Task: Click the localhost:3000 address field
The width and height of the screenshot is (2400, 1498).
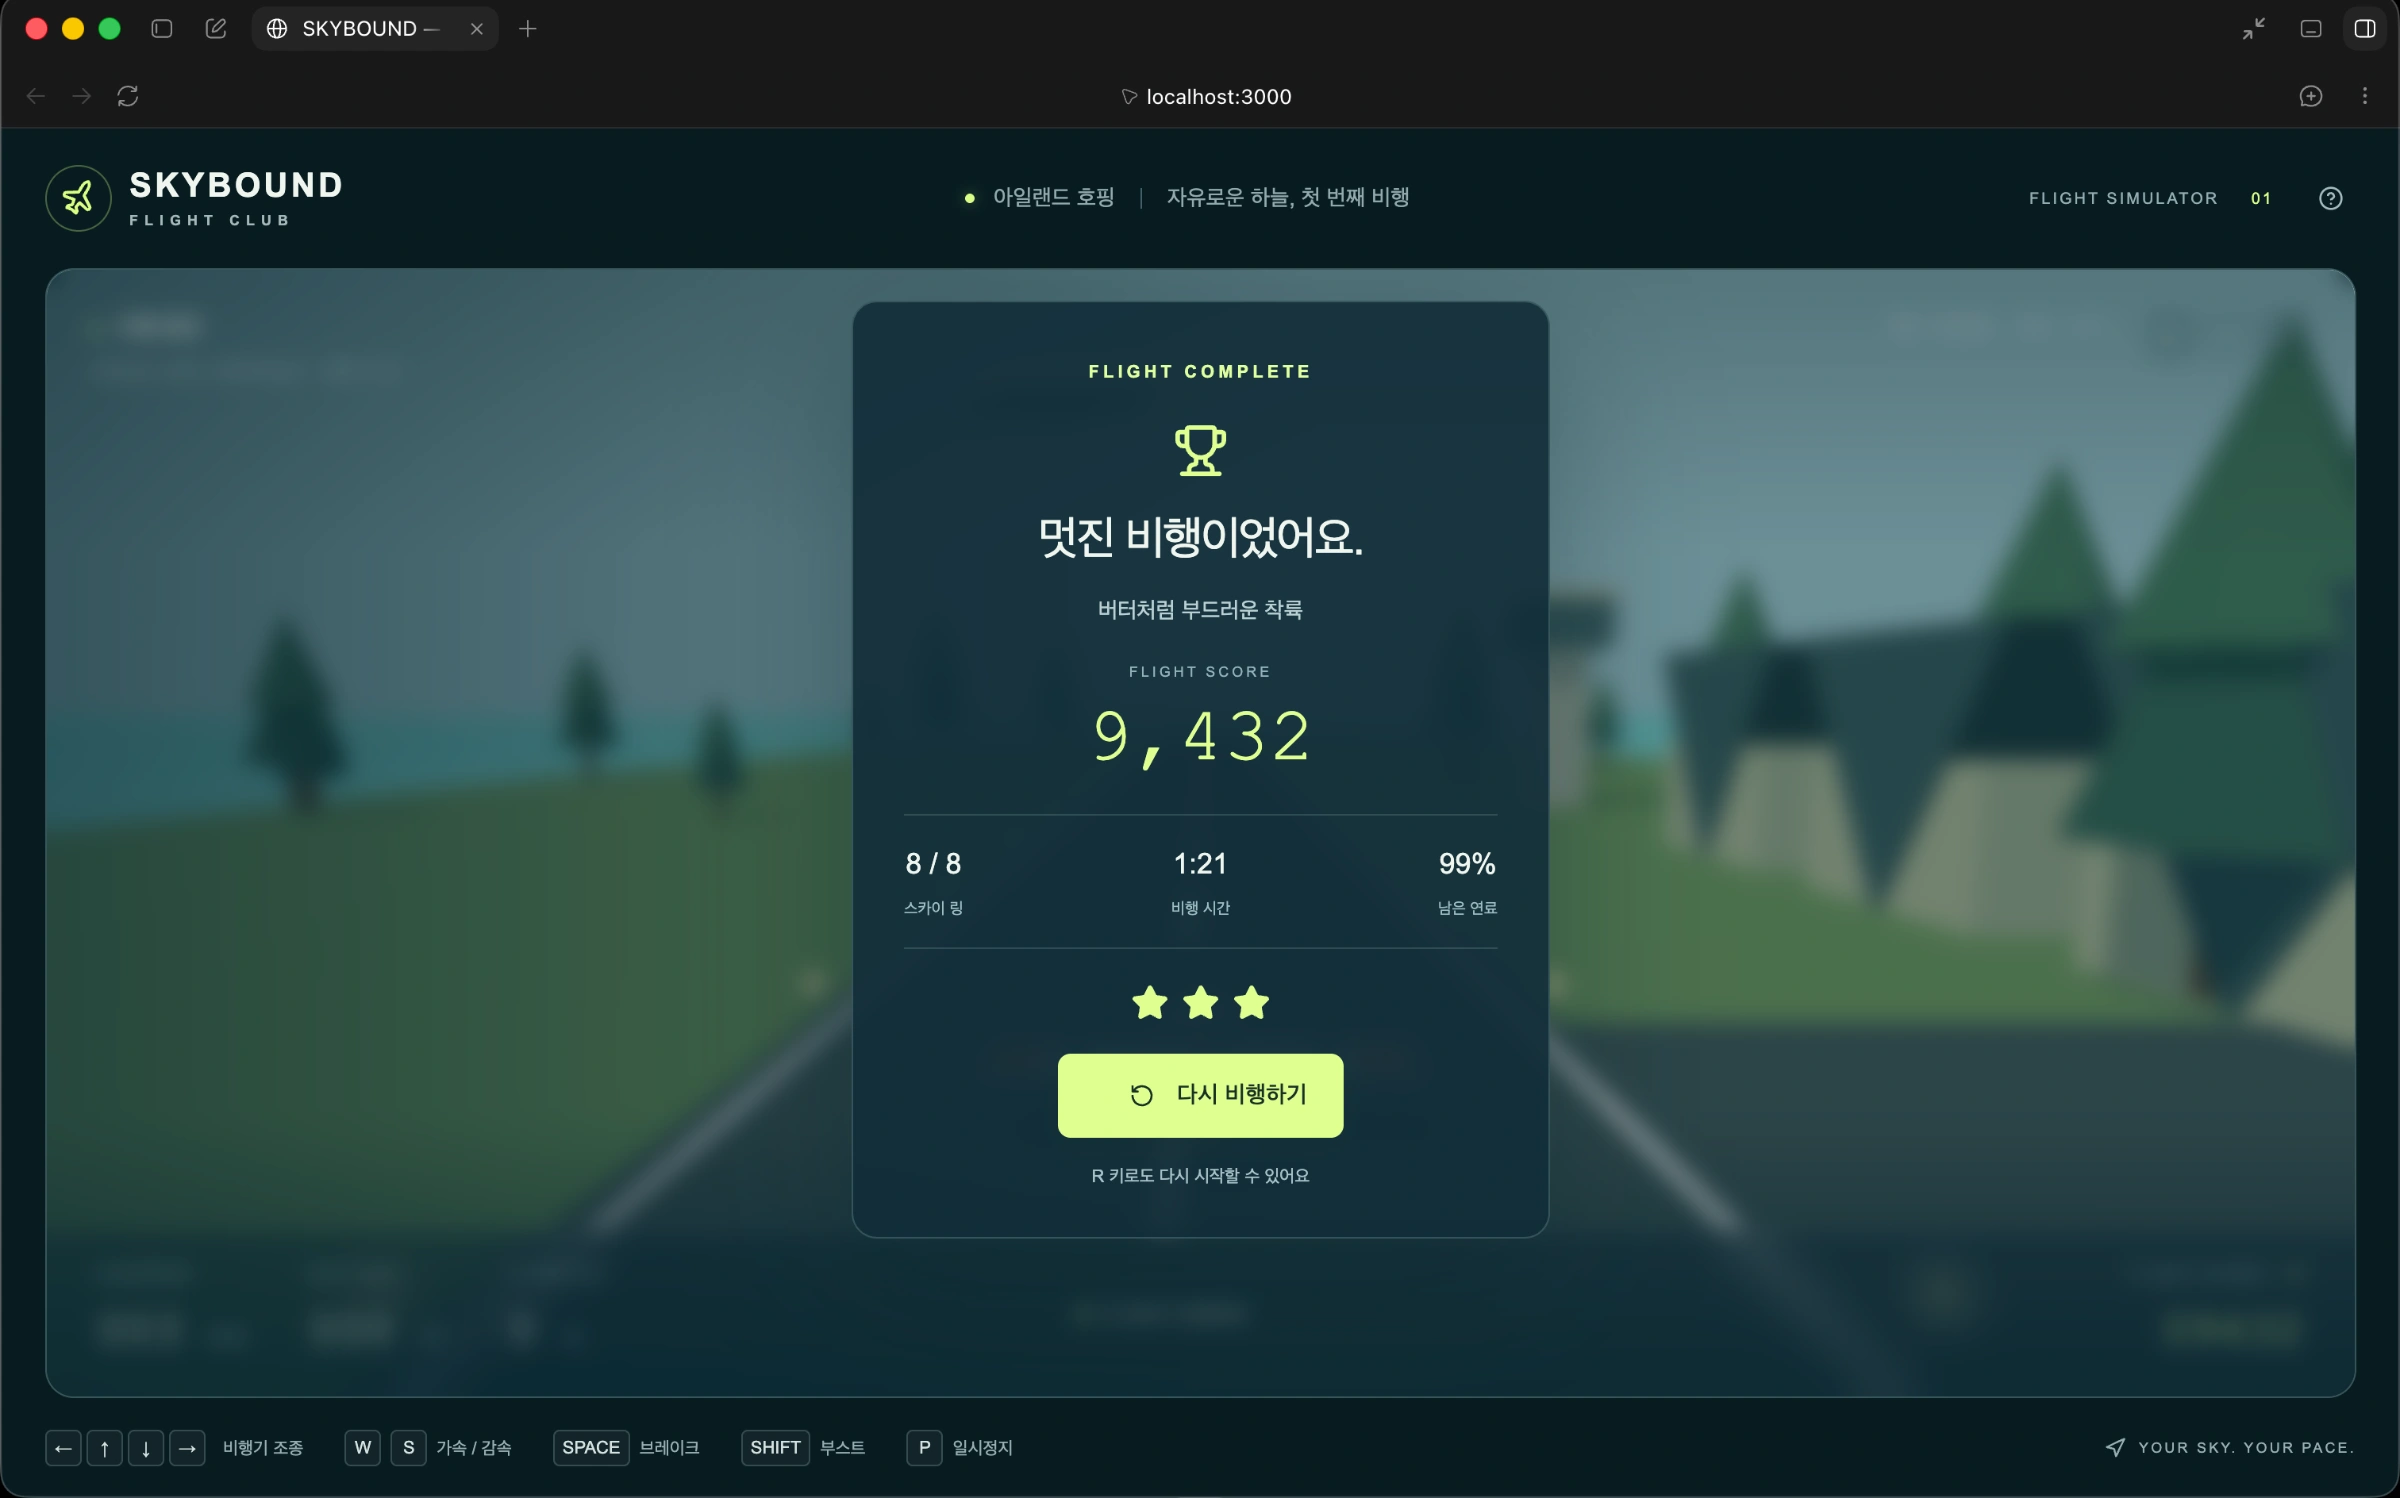Action: point(1207,96)
